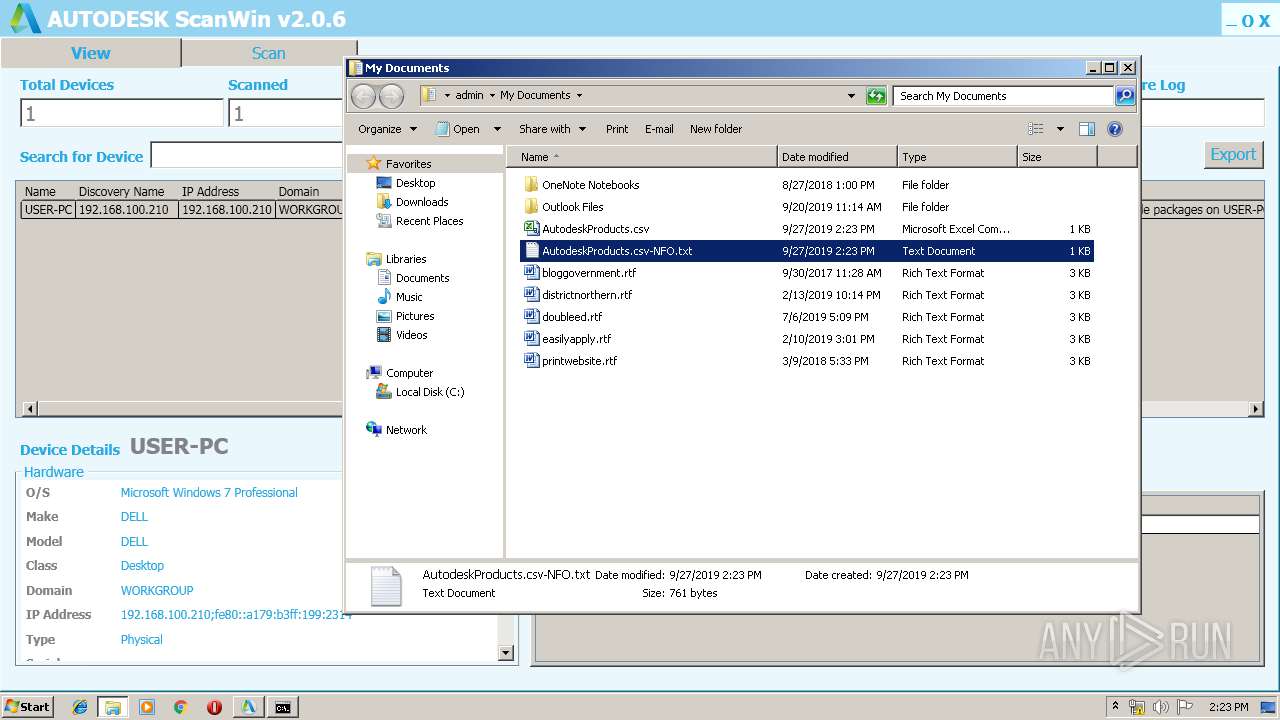This screenshot has height=720, width=1280.
Task: Click the Print toolbar button
Action: 617,129
